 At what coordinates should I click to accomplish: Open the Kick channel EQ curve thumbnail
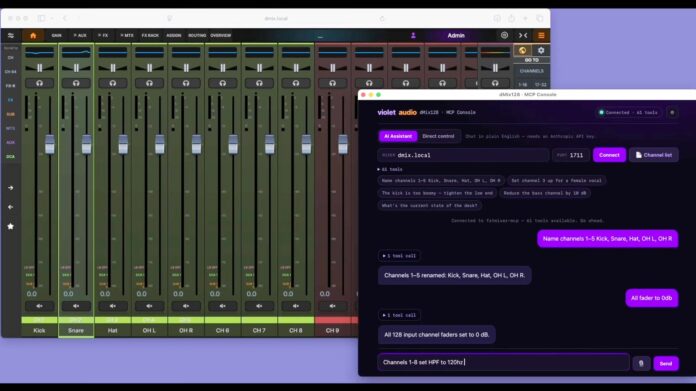click(40, 52)
